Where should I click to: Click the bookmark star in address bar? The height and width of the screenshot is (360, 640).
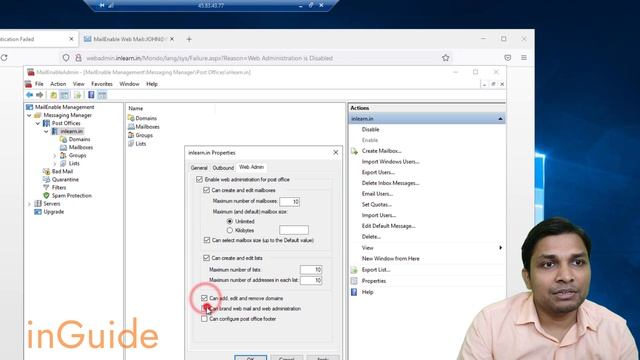coord(445,58)
